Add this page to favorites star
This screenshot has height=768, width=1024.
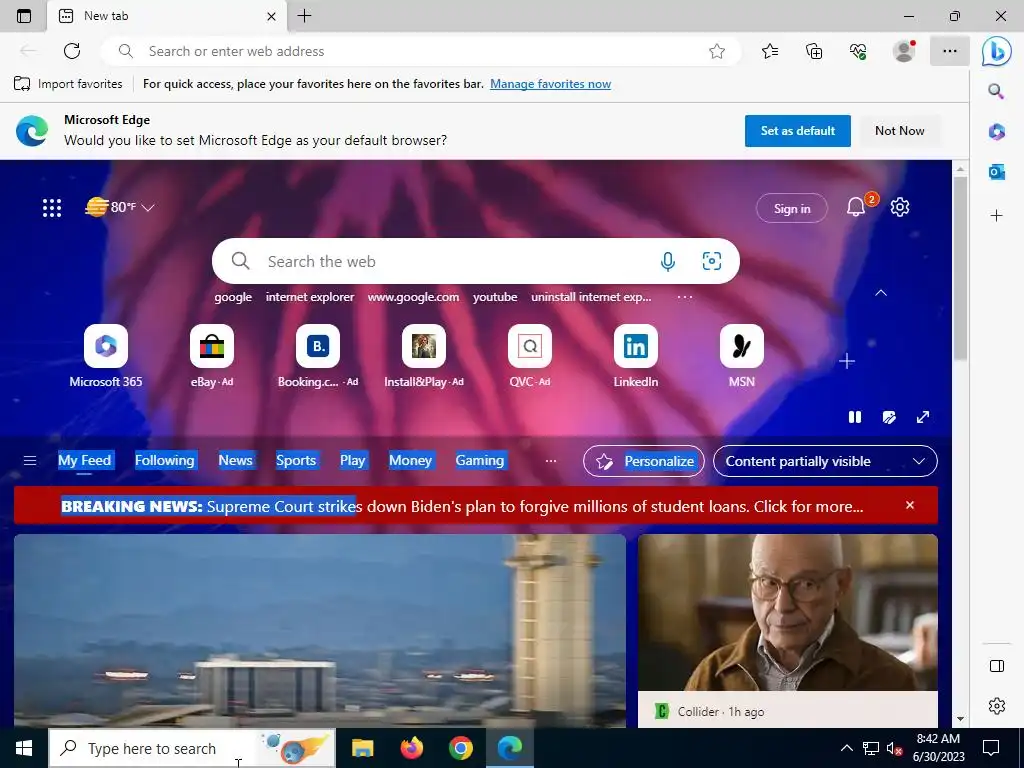717,52
